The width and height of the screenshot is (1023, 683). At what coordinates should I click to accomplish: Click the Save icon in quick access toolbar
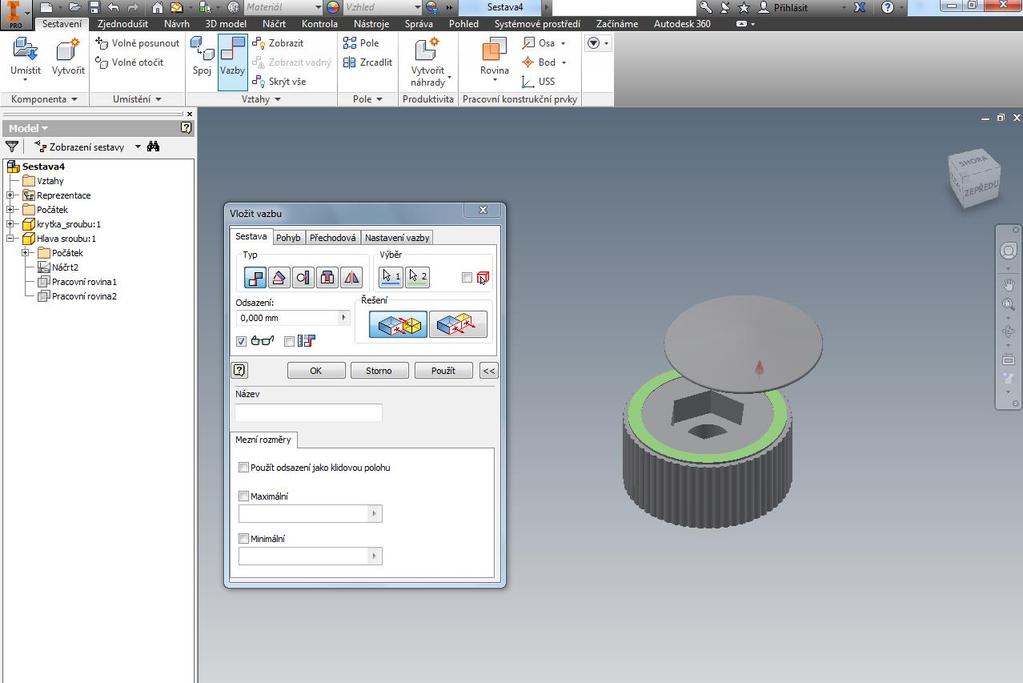tap(95, 8)
